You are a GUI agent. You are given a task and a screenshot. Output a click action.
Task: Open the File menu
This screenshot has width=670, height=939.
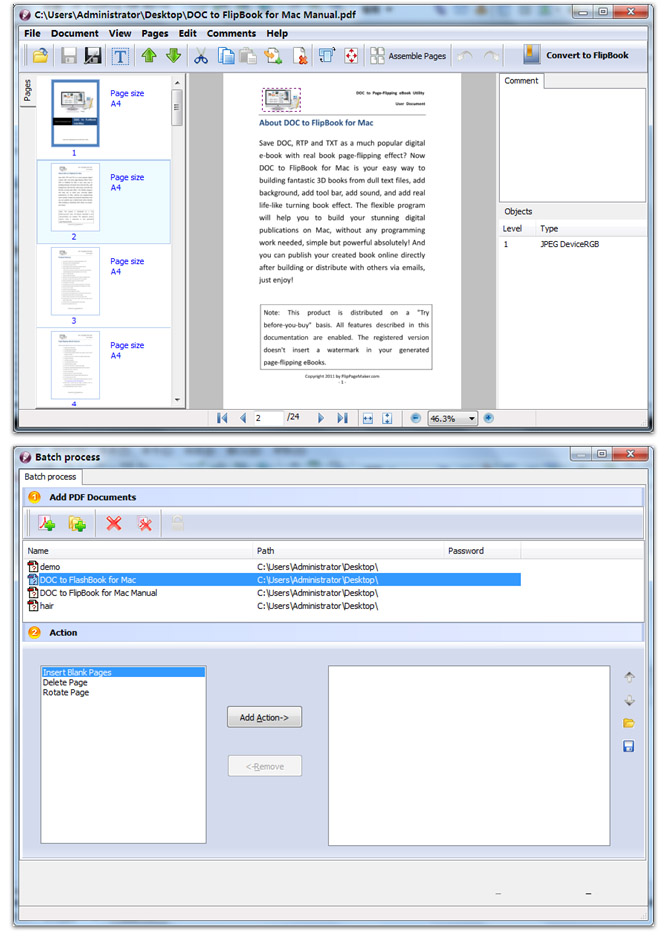(32, 34)
